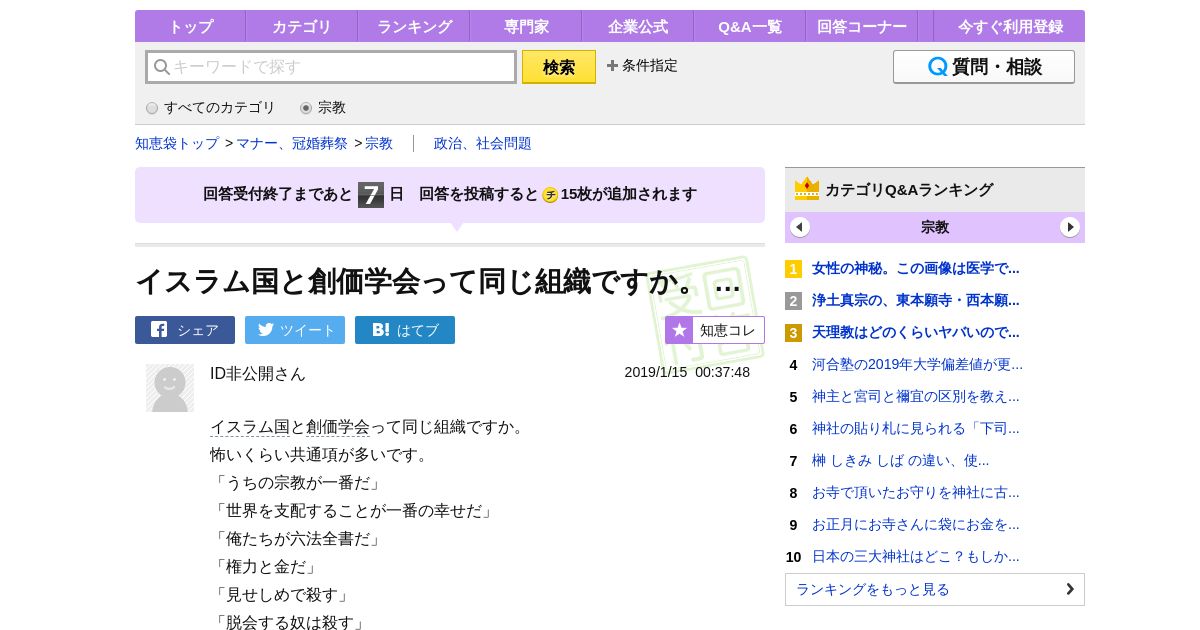1200x630 pixels.
Task: Add to 知恵コレ via its text label
Action: 728,330
